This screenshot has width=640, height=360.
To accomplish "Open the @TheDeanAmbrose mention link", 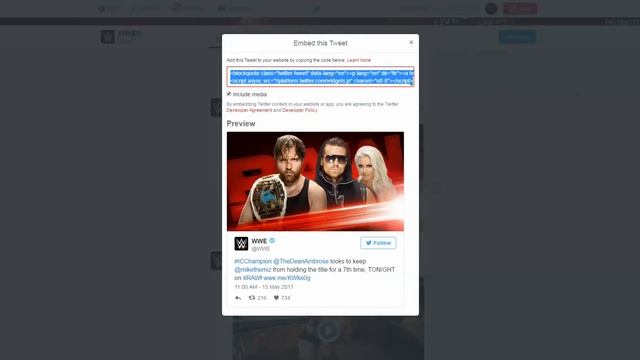I will [x=301, y=261].
